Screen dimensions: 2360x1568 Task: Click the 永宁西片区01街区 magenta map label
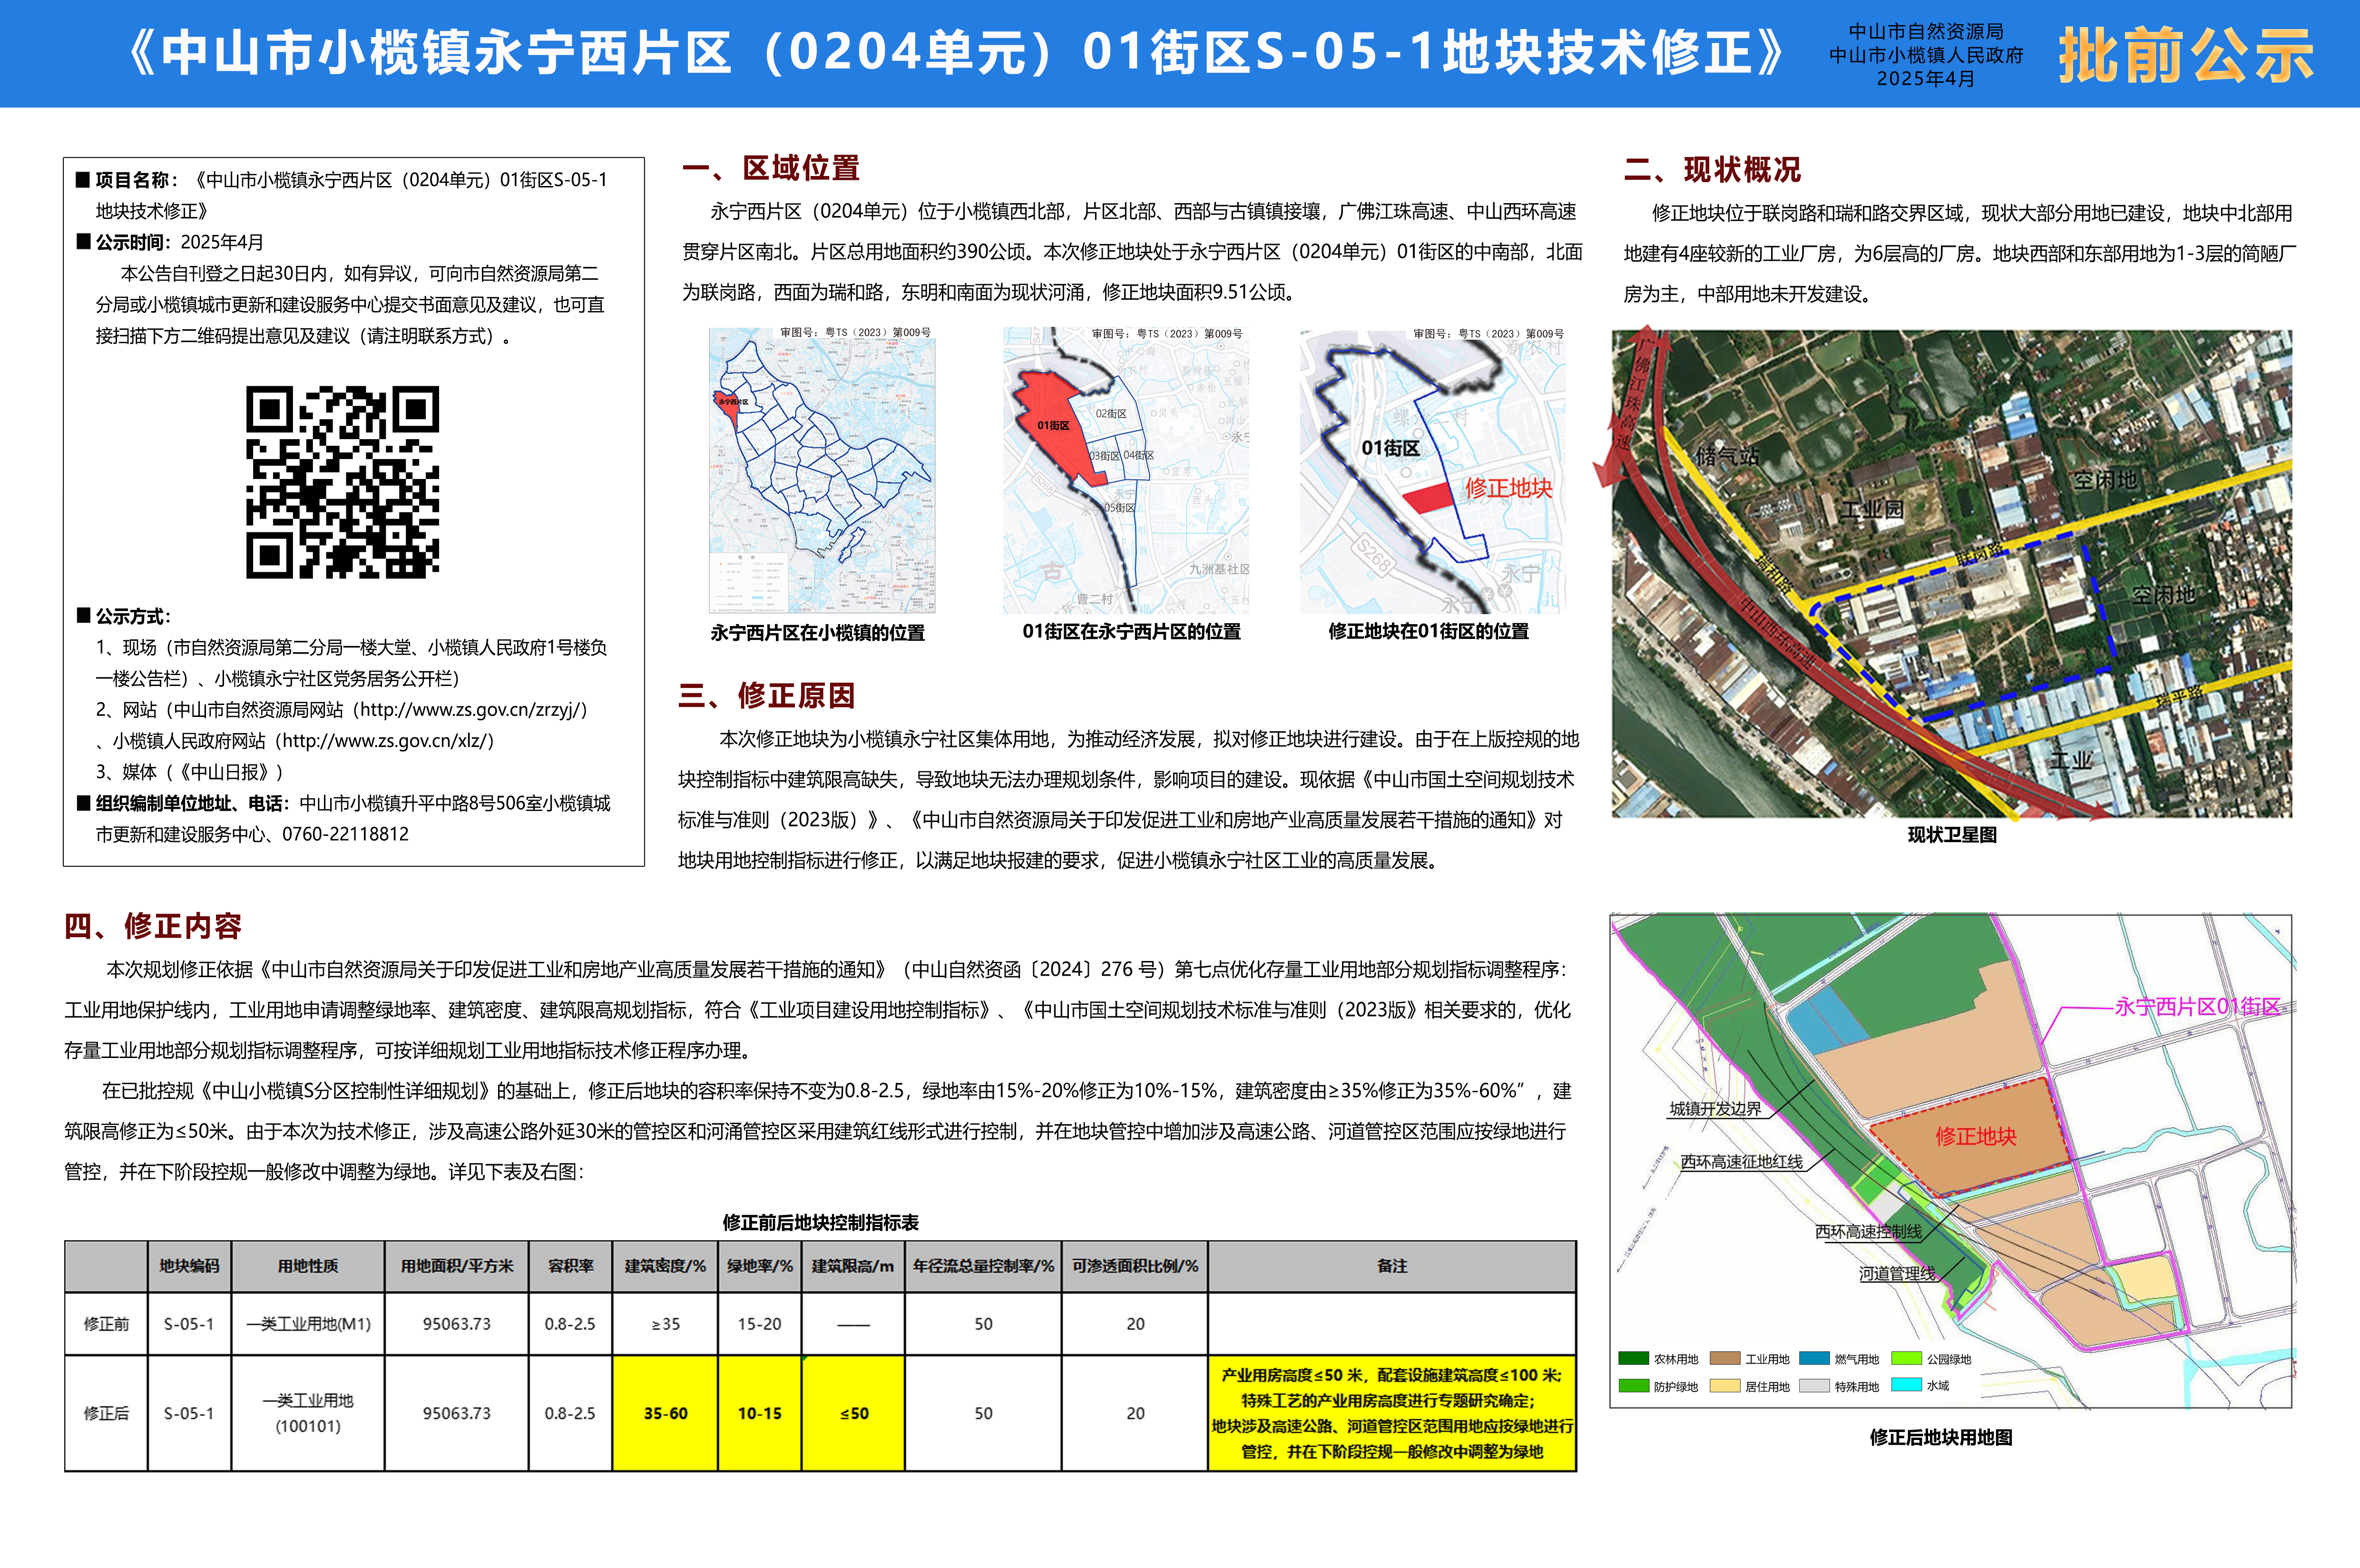click(2197, 1006)
